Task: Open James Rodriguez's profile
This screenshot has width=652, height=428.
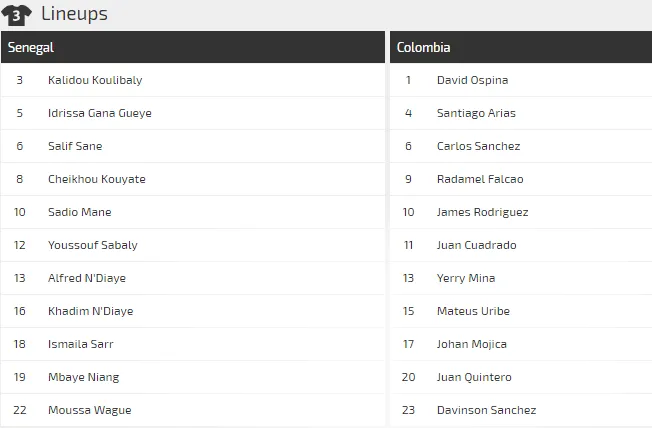Action: pyautogui.click(x=482, y=212)
